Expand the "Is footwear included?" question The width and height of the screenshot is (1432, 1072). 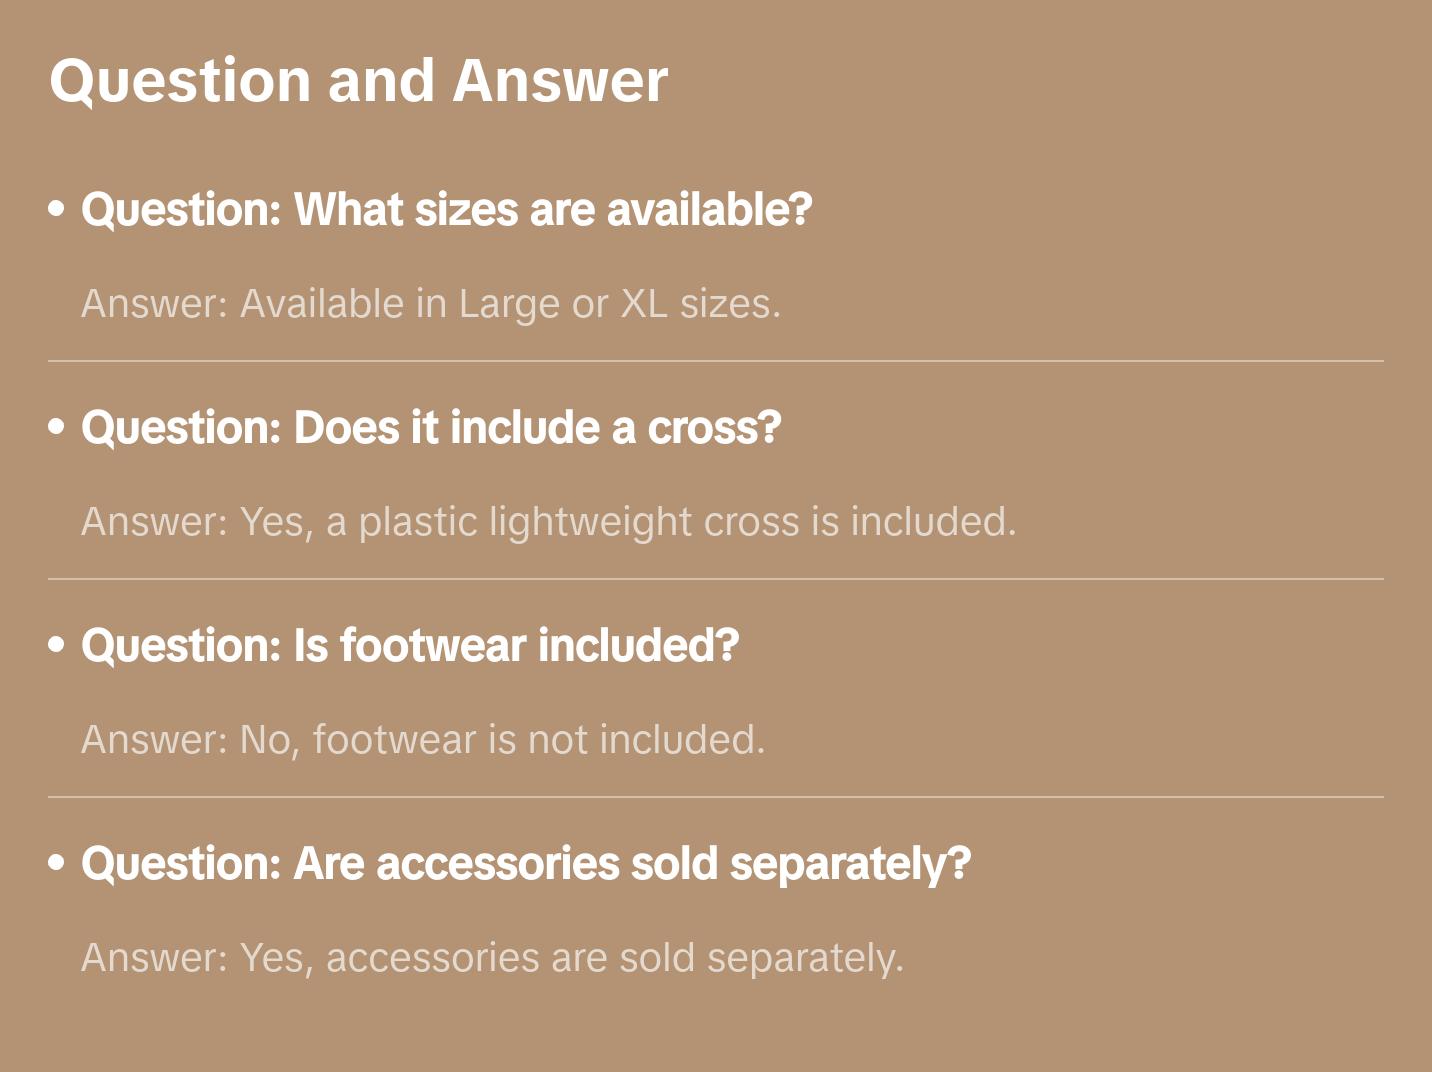tap(410, 646)
